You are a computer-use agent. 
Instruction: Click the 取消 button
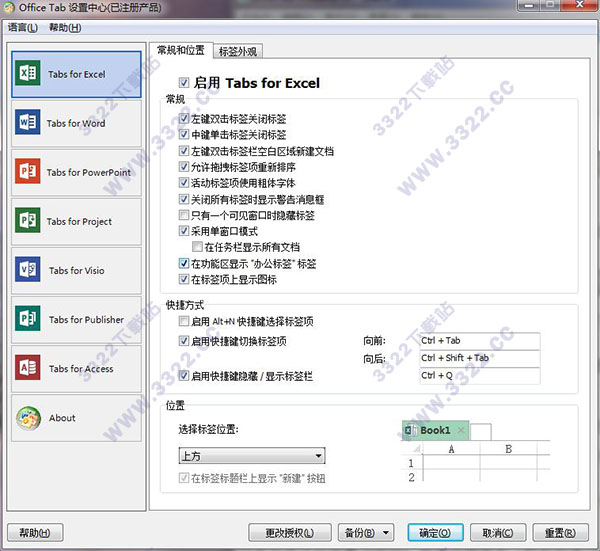pyautogui.click(x=497, y=533)
